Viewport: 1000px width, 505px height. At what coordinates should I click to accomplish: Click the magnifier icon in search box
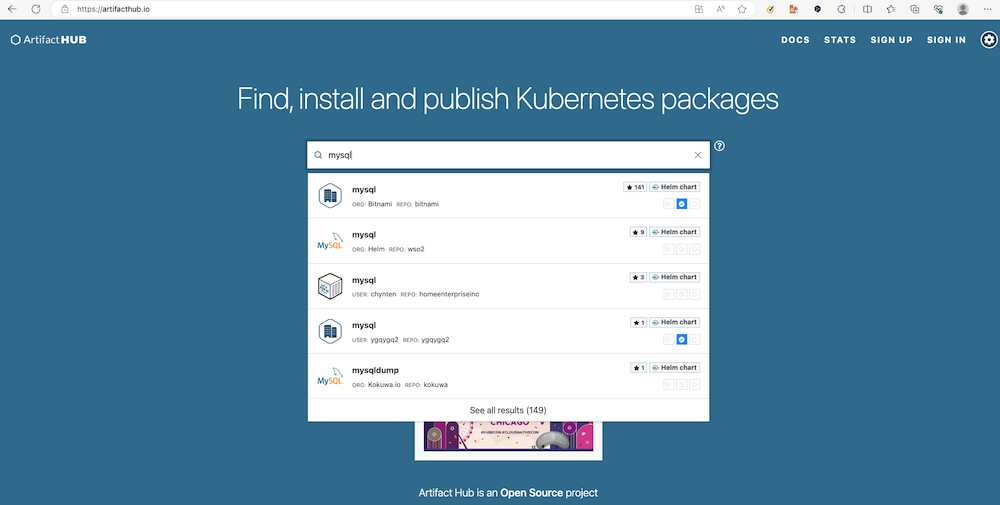coord(318,155)
